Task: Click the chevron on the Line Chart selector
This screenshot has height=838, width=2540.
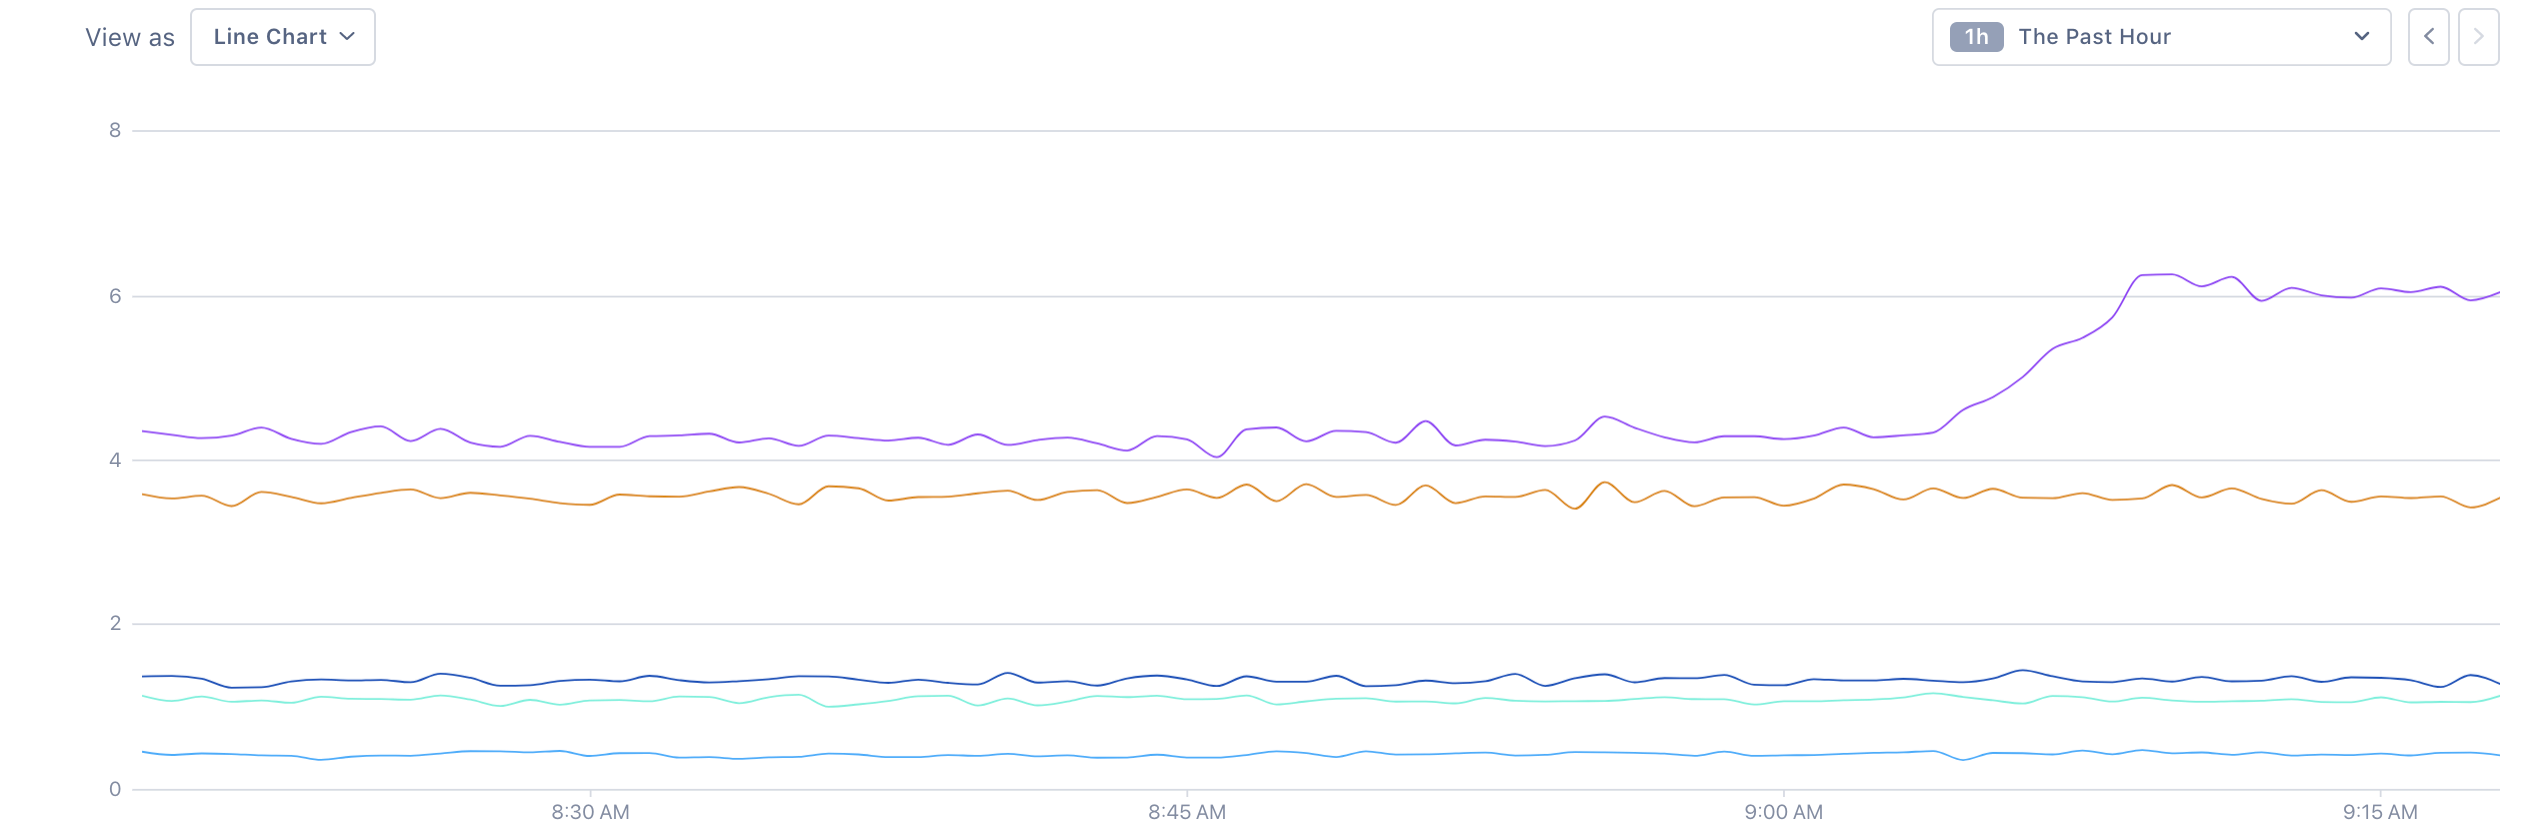Action: pos(349,36)
